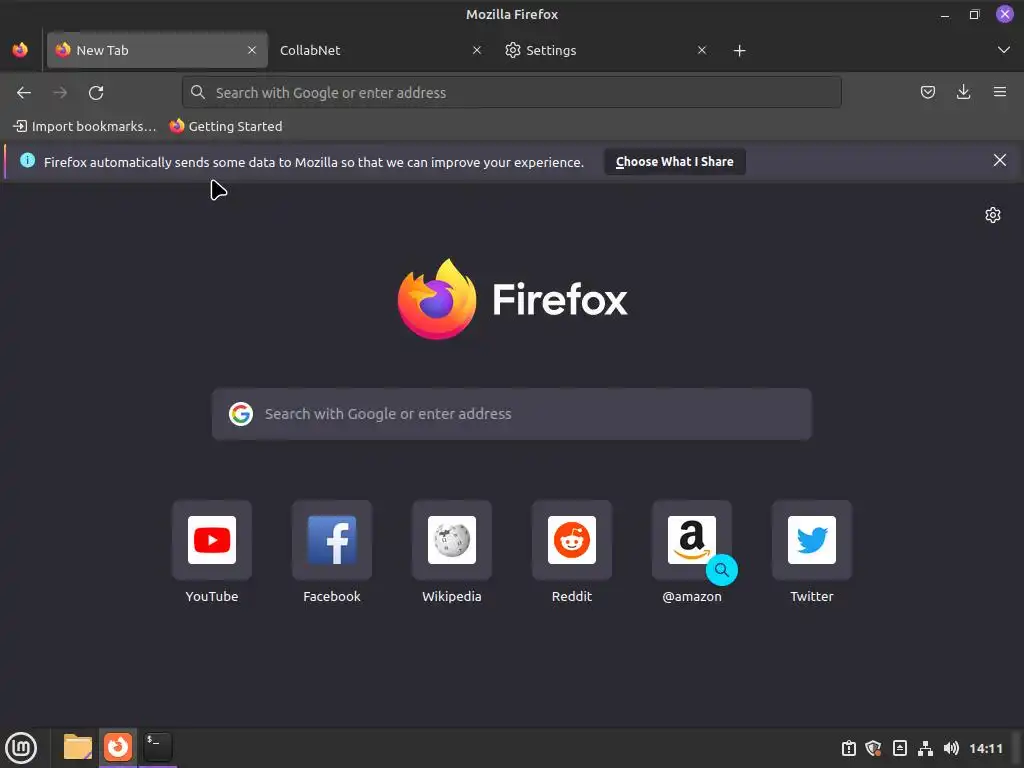Click the Firefox taskbar button
Image resolution: width=1024 pixels, height=768 pixels.
point(118,747)
